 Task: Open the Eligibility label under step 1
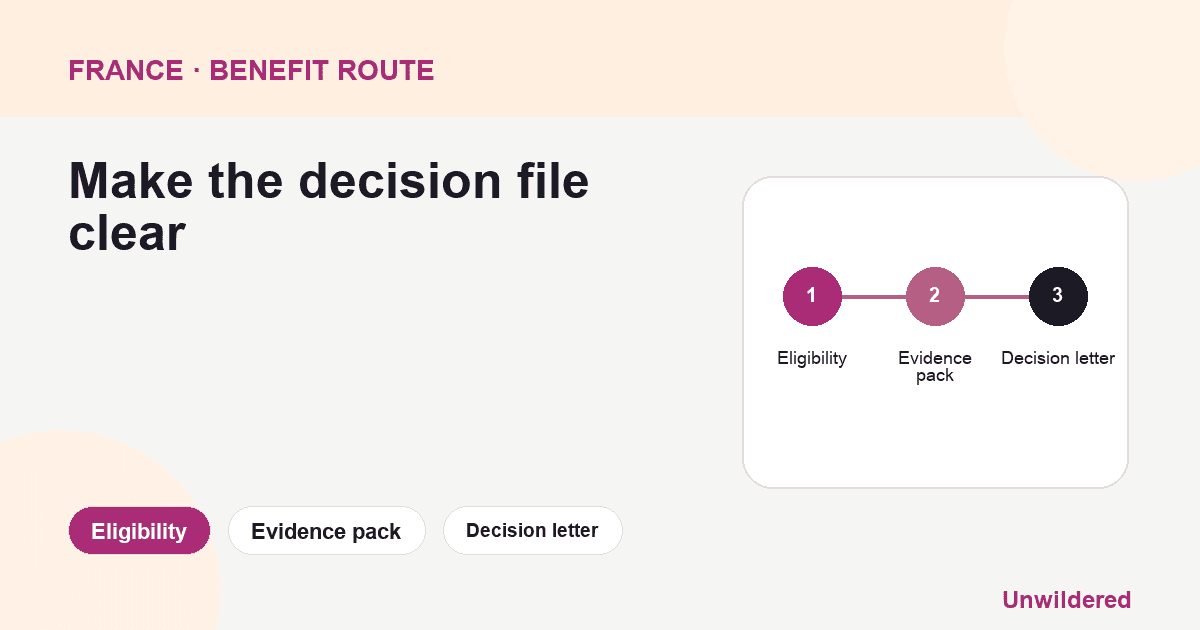812,358
